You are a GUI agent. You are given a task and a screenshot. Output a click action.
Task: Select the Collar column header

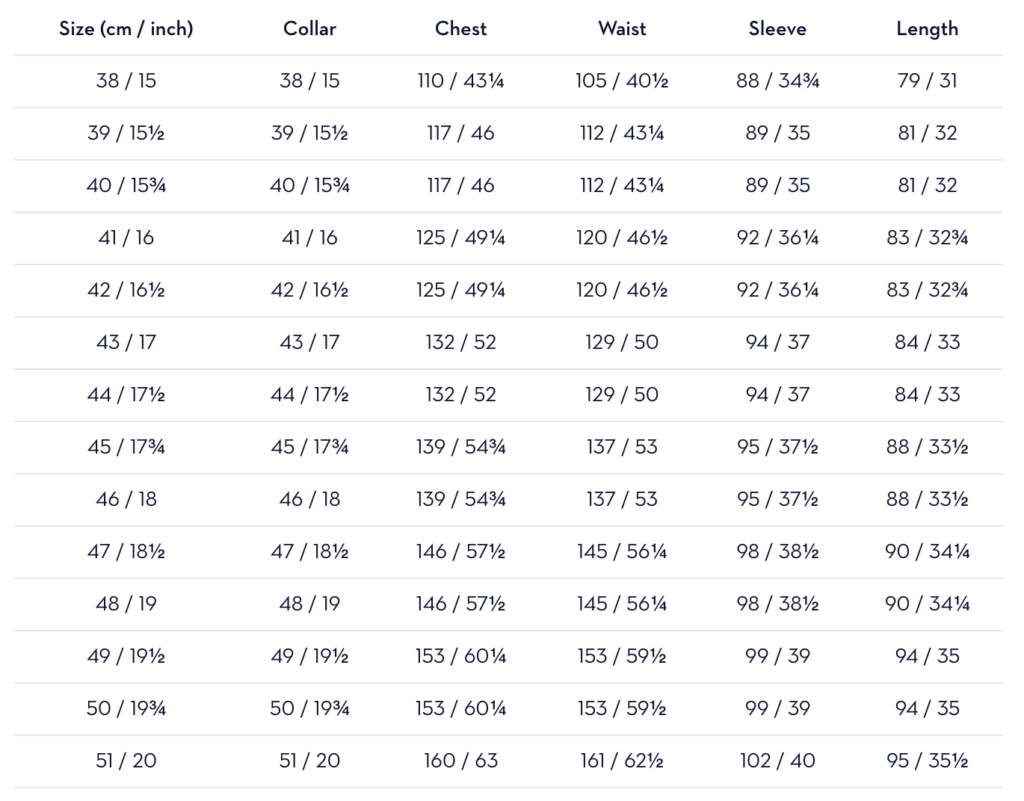[309, 29]
